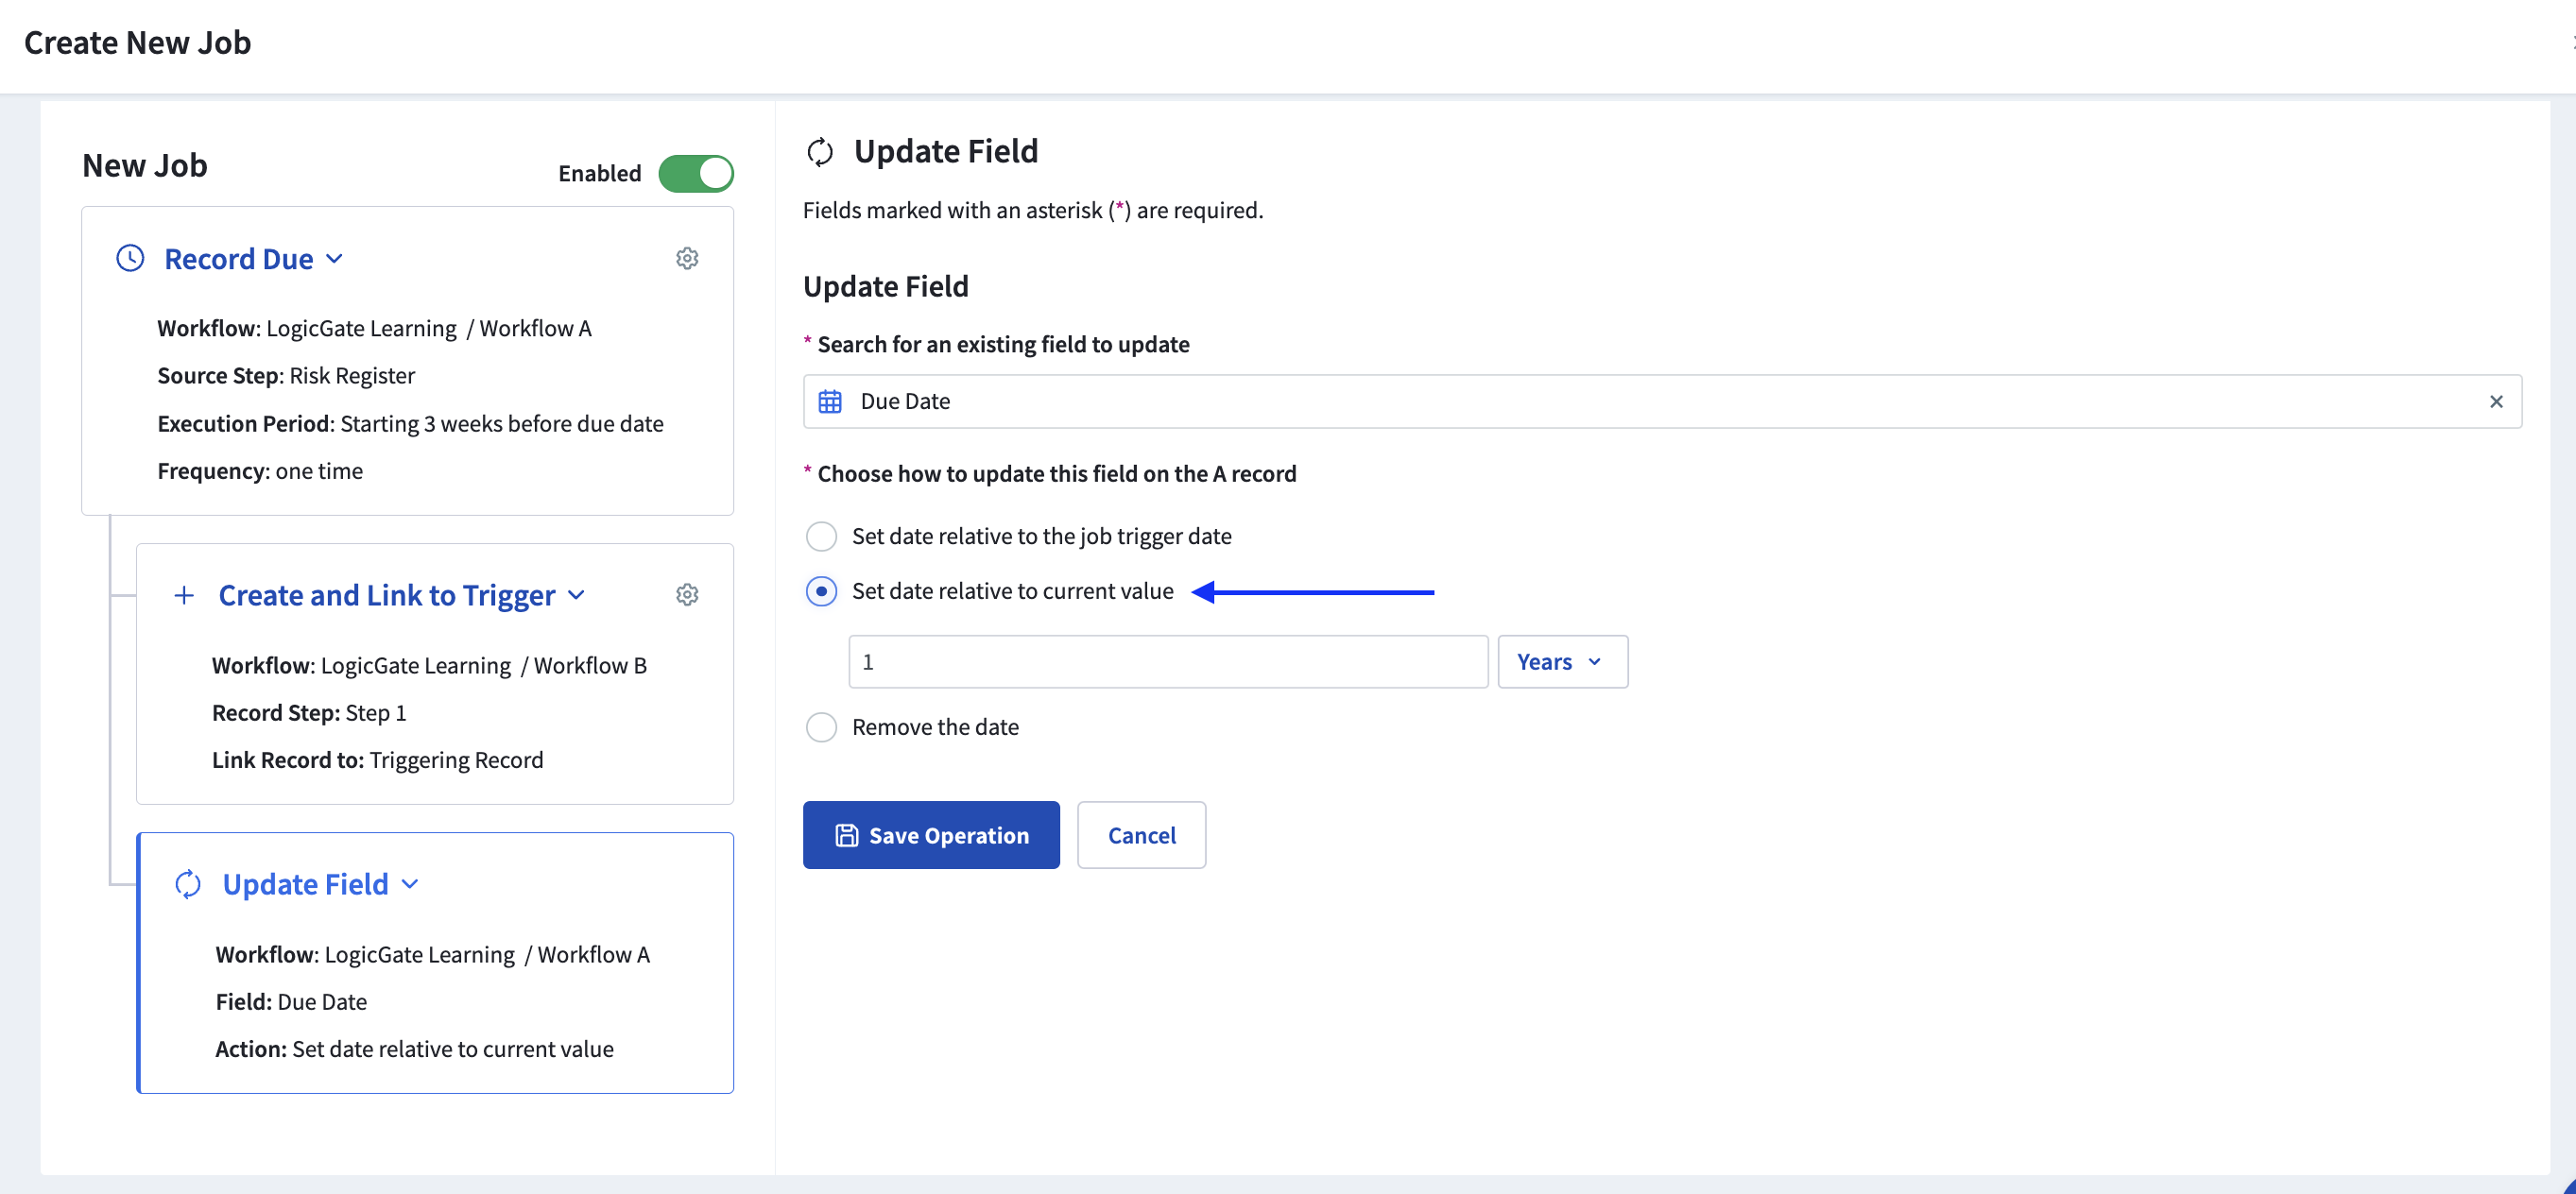Open Create and Link settings gear
2576x1194 pixels.
687,595
